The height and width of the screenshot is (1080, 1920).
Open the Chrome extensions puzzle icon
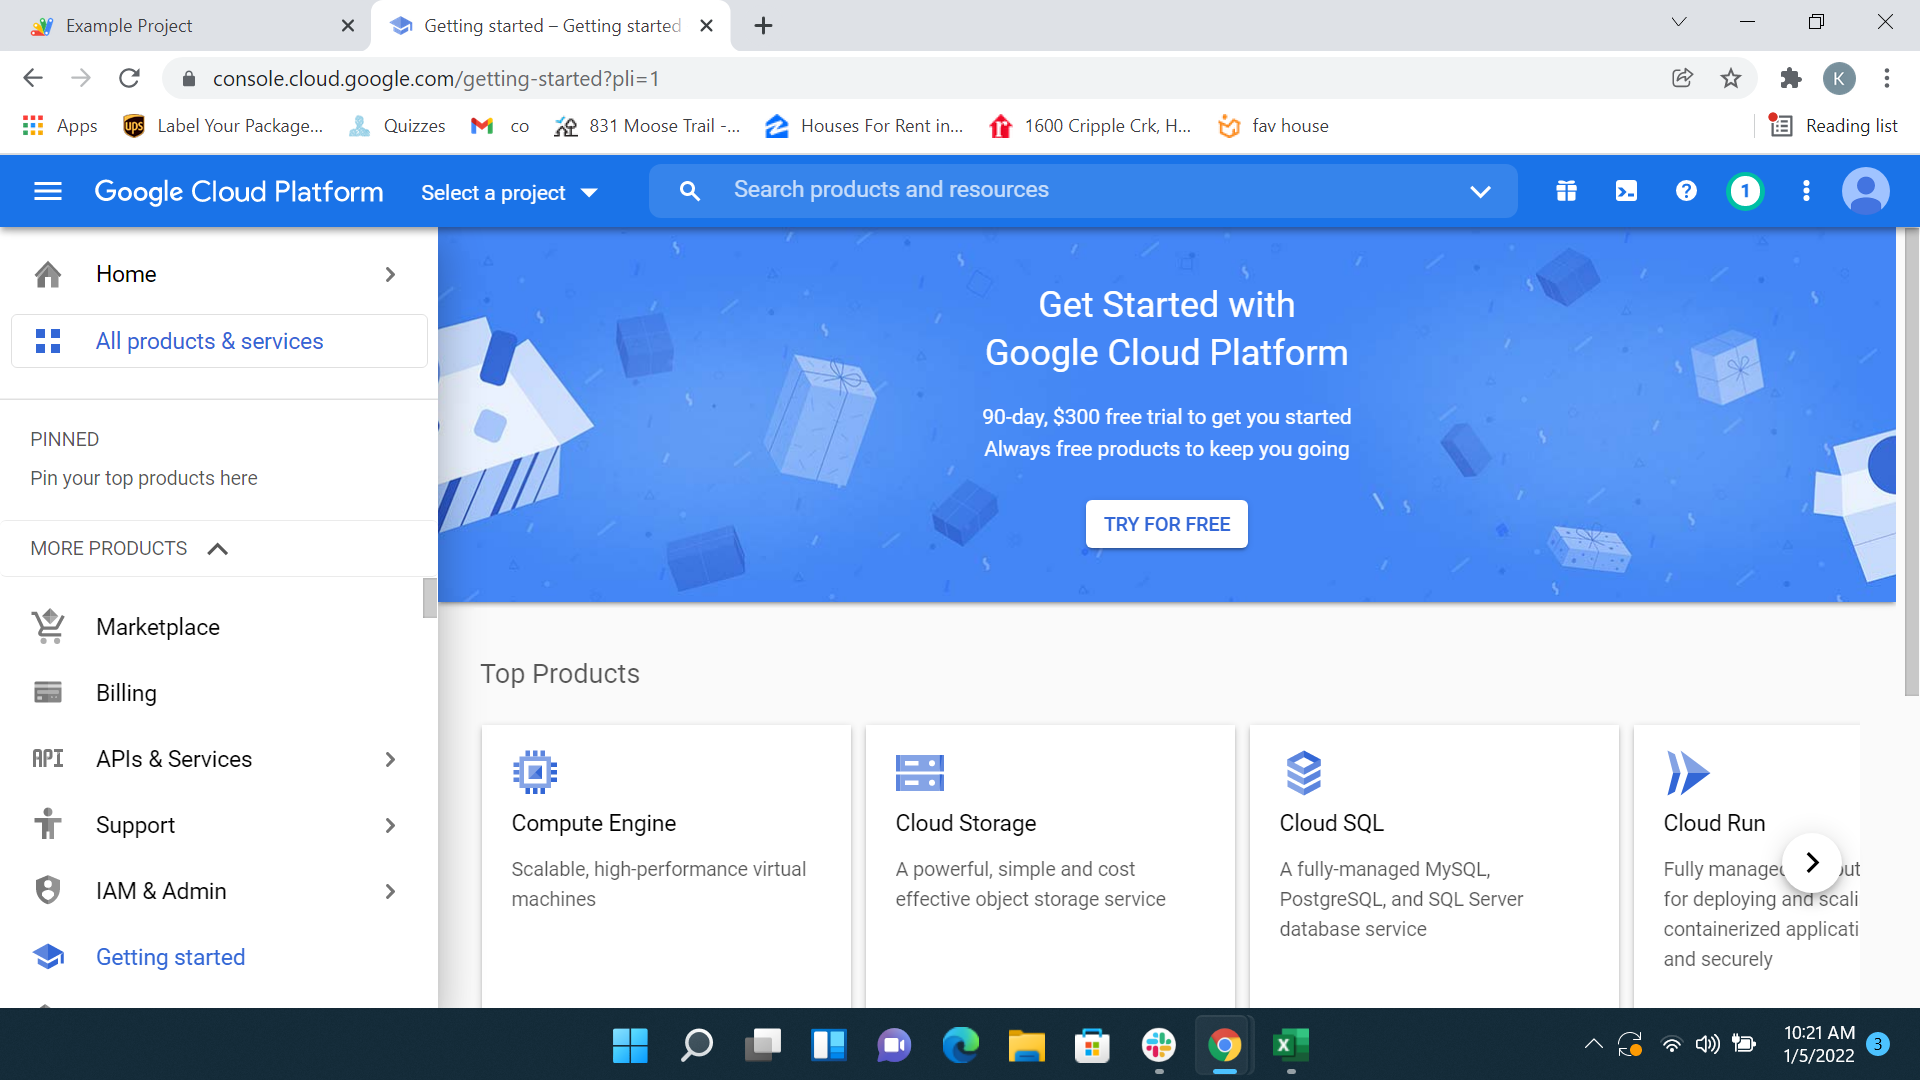pos(1791,78)
